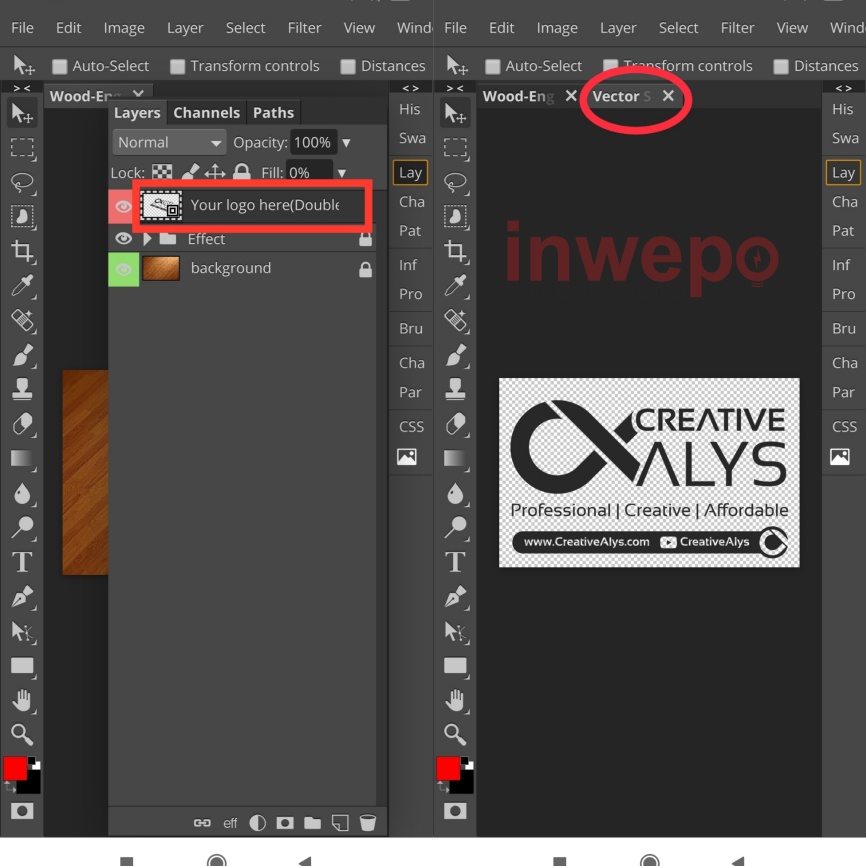This screenshot has width=866, height=866.
Task: Hide the 'Your logo here' layer
Action: tap(123, 207)
